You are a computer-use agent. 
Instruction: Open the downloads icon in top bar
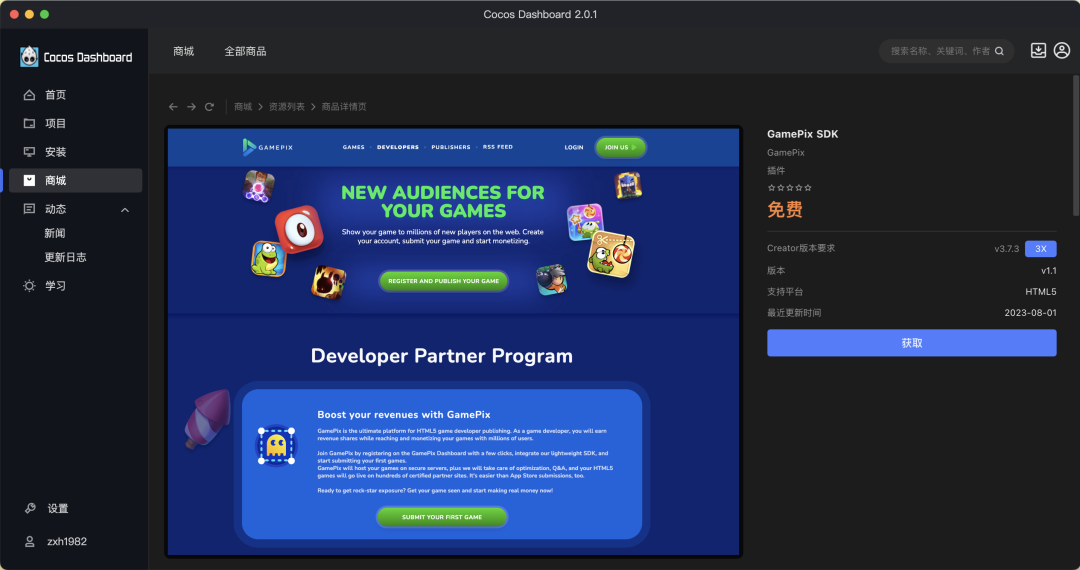coord(1038,50)
